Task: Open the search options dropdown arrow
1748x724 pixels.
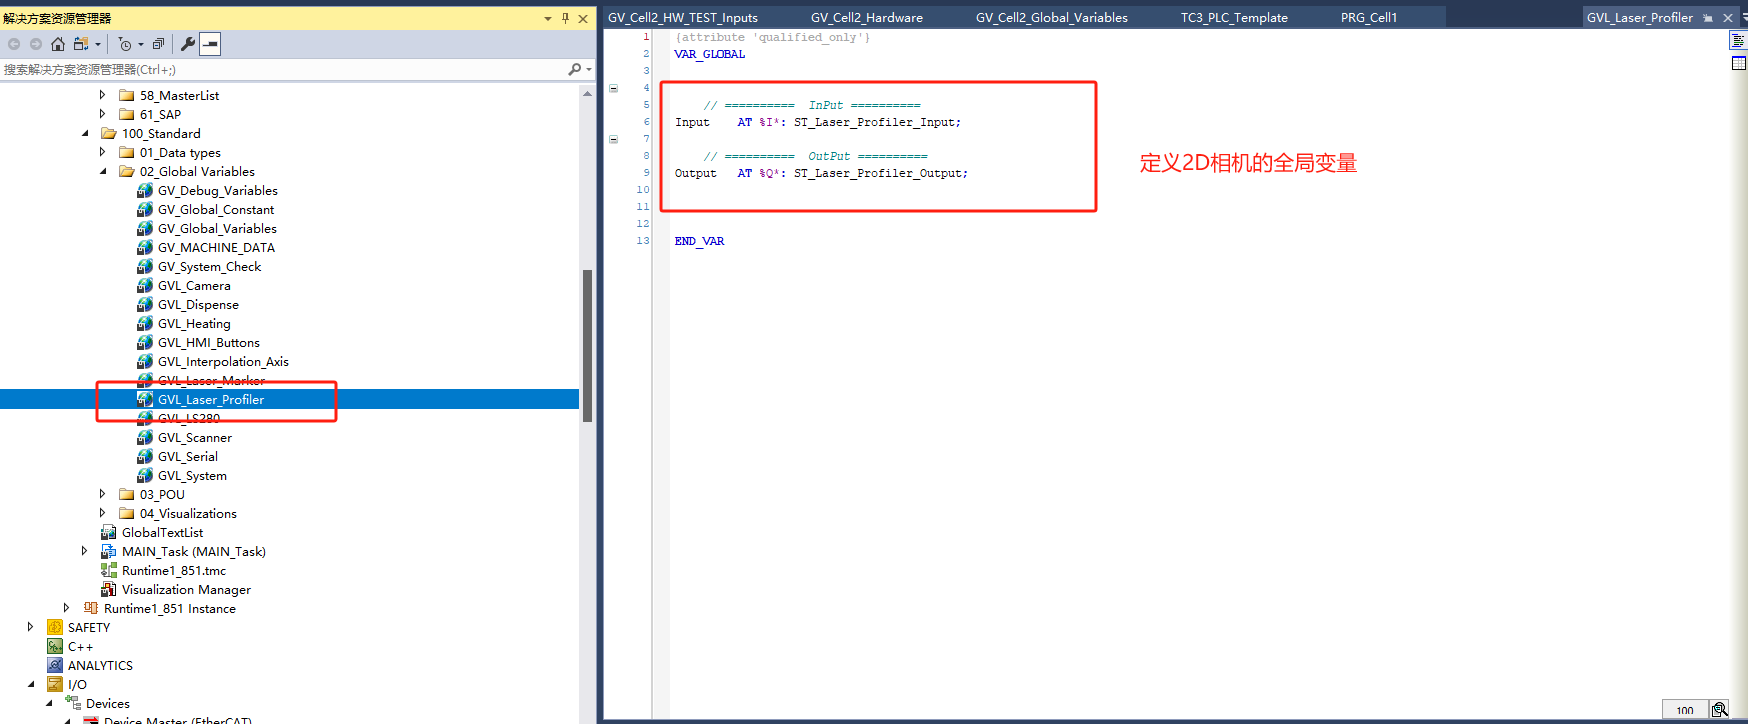Action: click(x=589, y=69)
